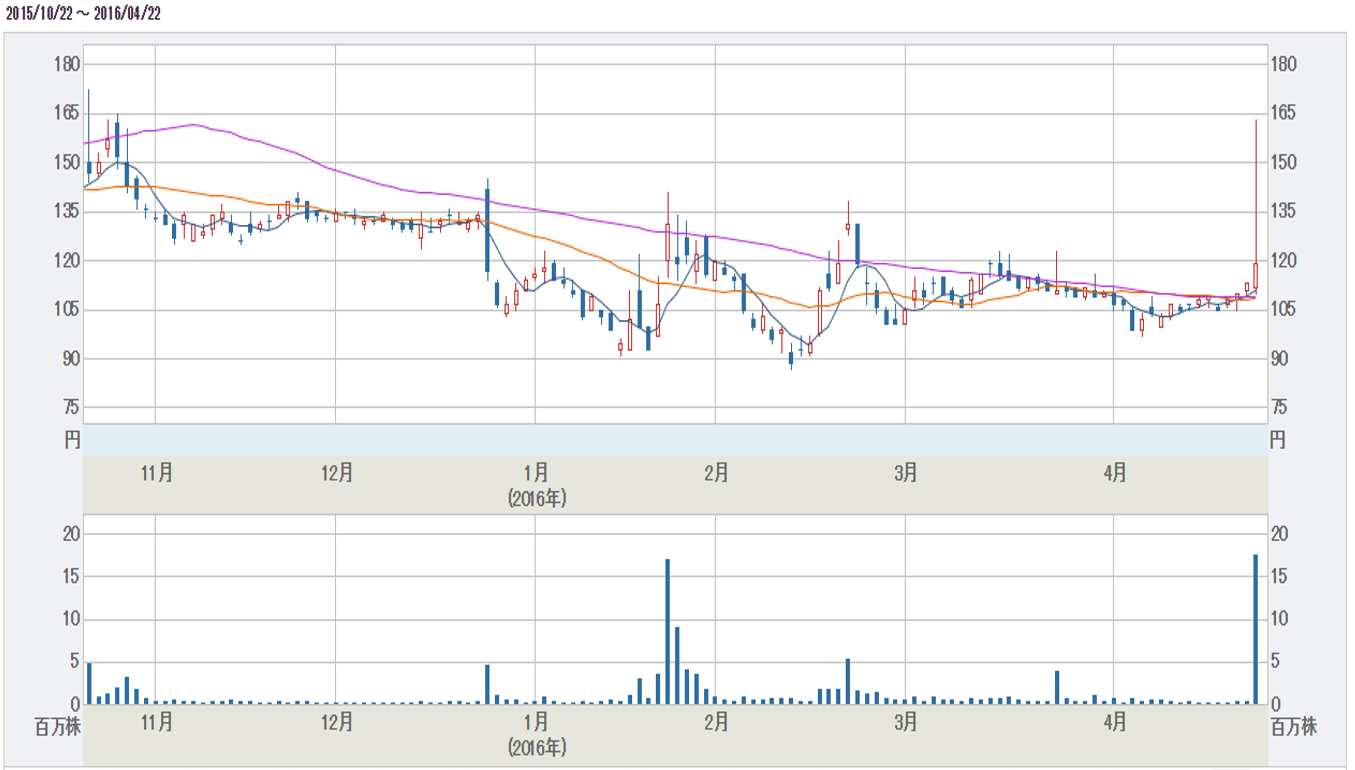Click the 15 label on the right volume axis
The image size is (1355, 770).
click(x=1279, y=577)
